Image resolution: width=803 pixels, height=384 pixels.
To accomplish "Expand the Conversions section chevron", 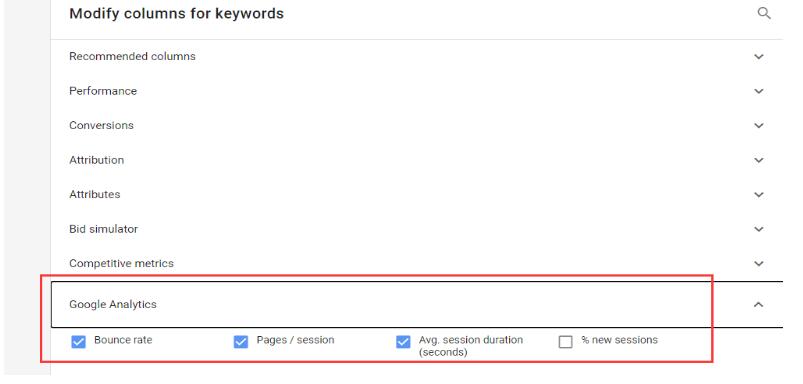I will click(759, 125).
